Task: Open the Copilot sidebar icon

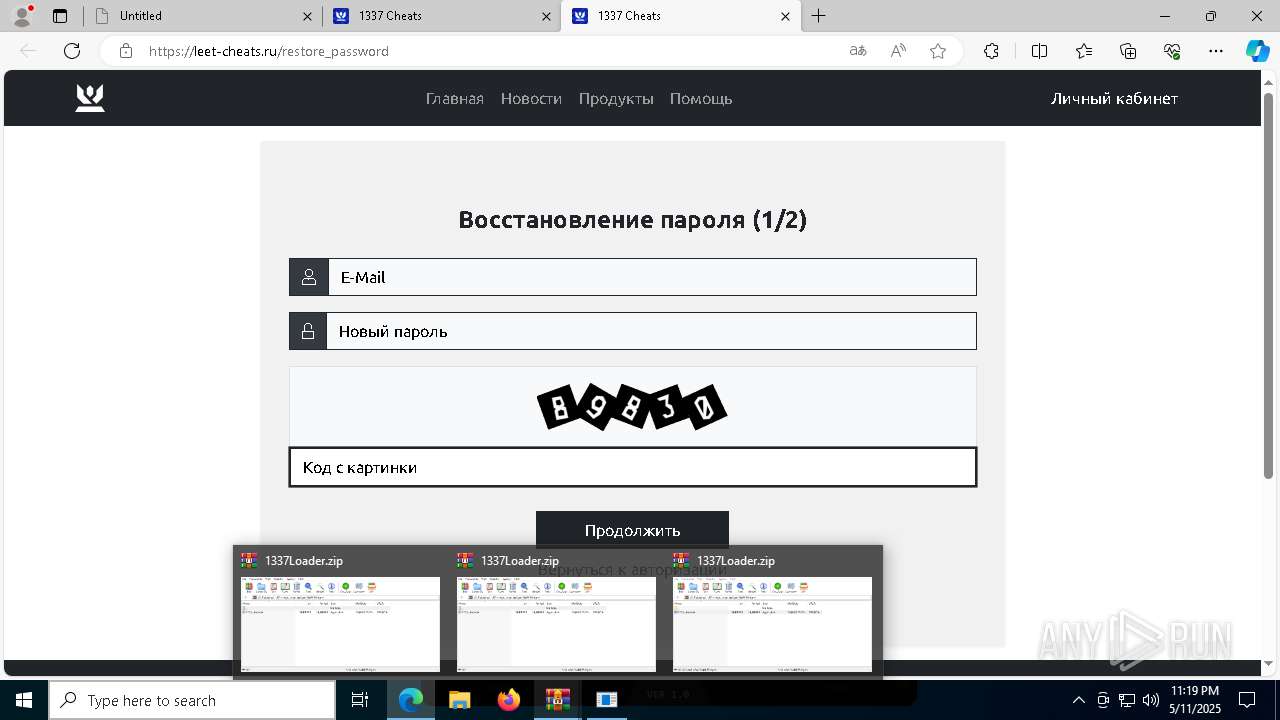Action: [1257, 51]
